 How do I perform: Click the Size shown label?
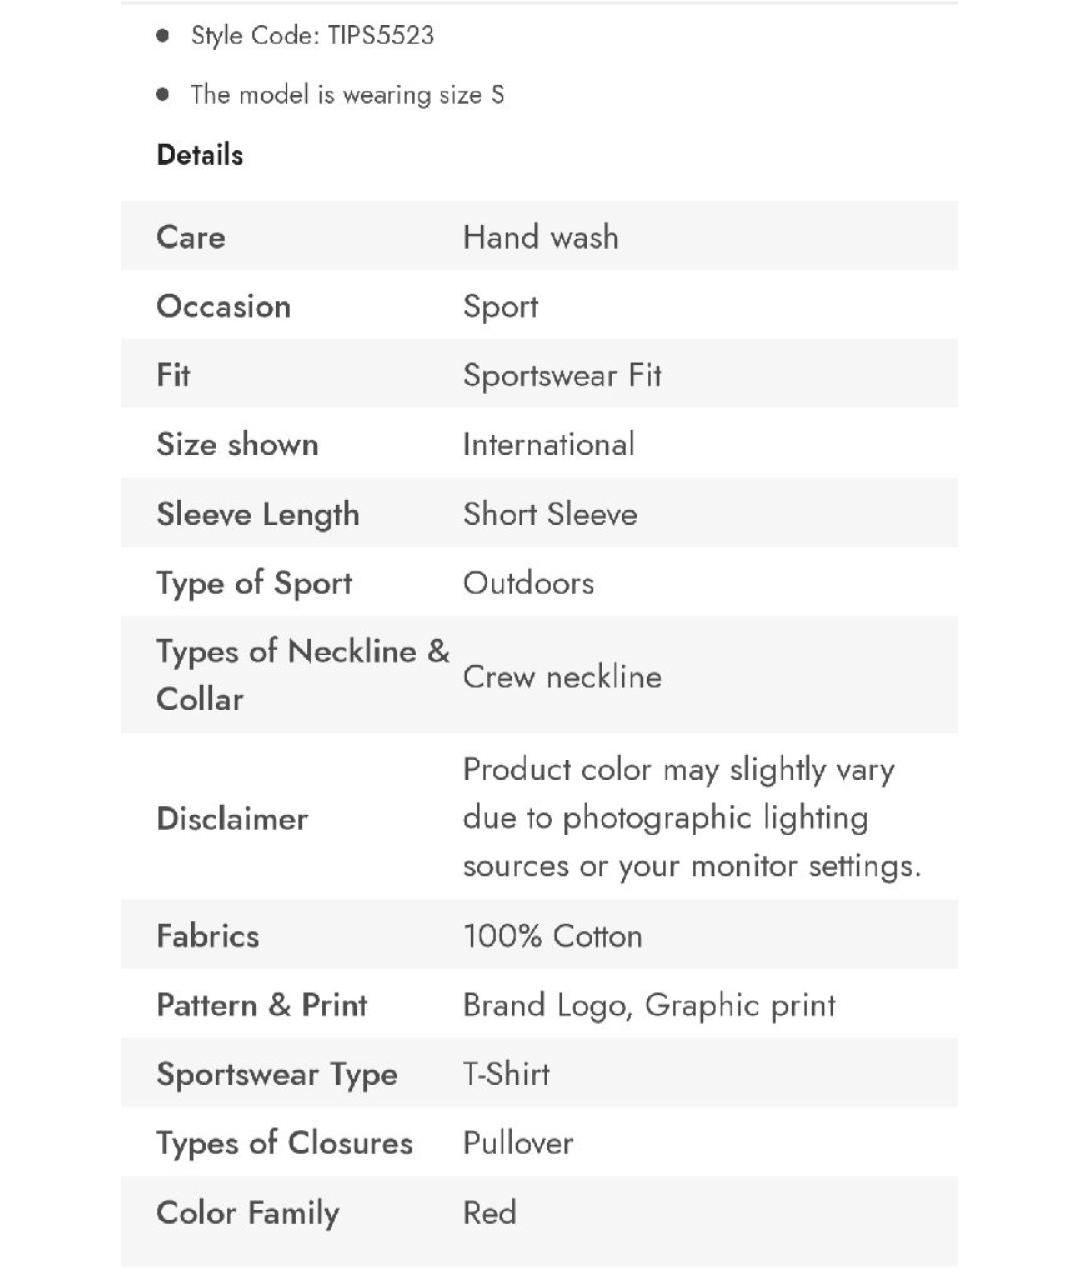237,444
